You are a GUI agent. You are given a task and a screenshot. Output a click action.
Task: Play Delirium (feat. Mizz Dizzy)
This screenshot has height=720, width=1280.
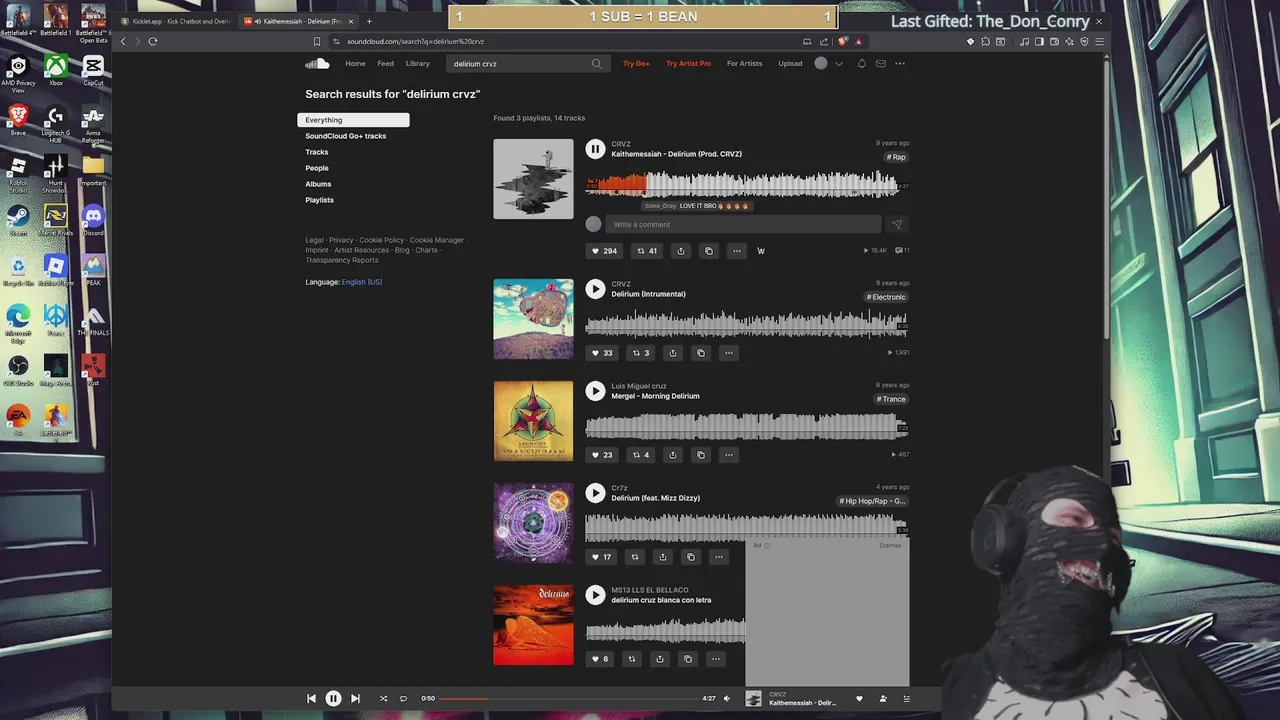[595, 493]
